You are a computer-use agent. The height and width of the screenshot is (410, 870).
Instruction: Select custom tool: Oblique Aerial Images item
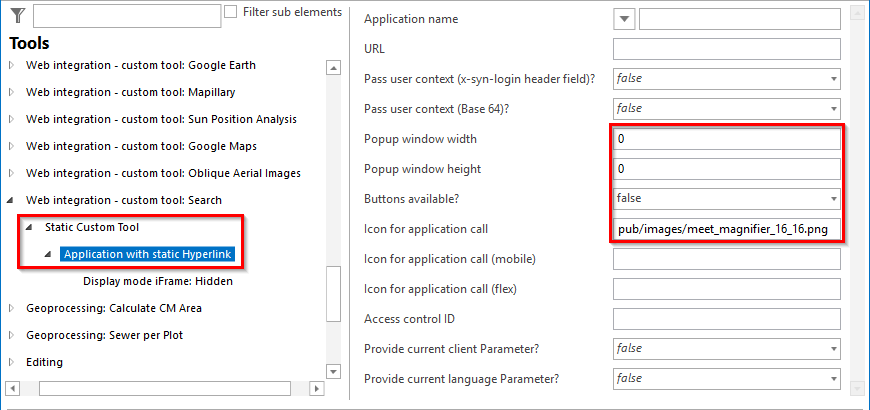(164, 173)
